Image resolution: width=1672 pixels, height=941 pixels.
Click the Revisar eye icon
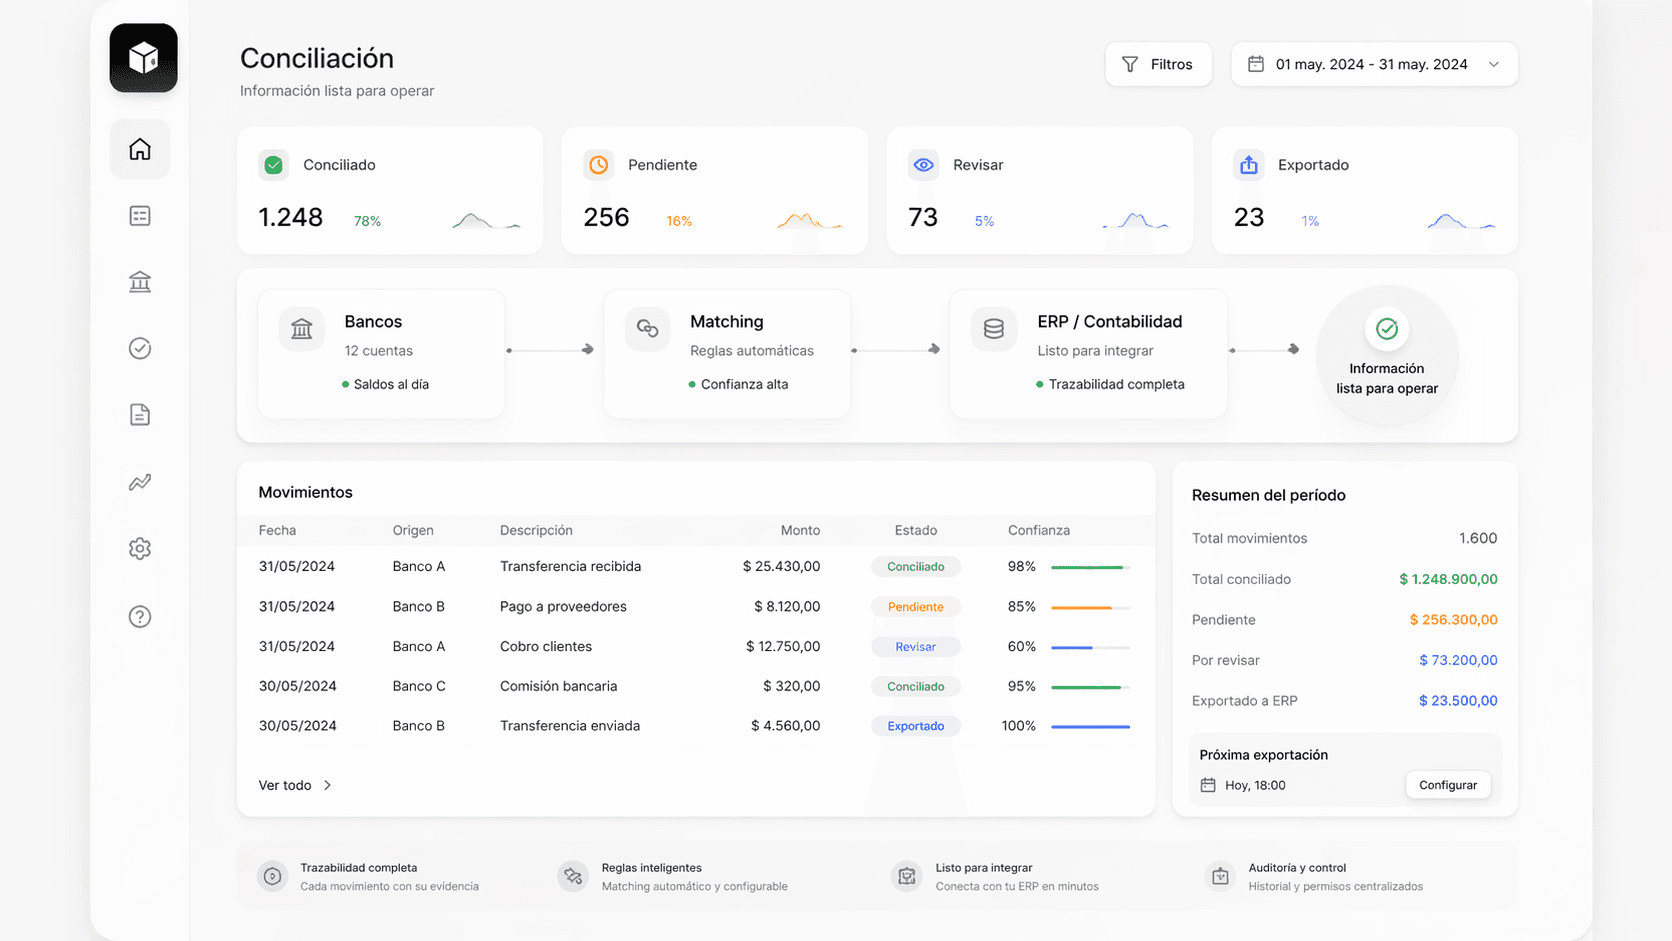click(923, 165)
